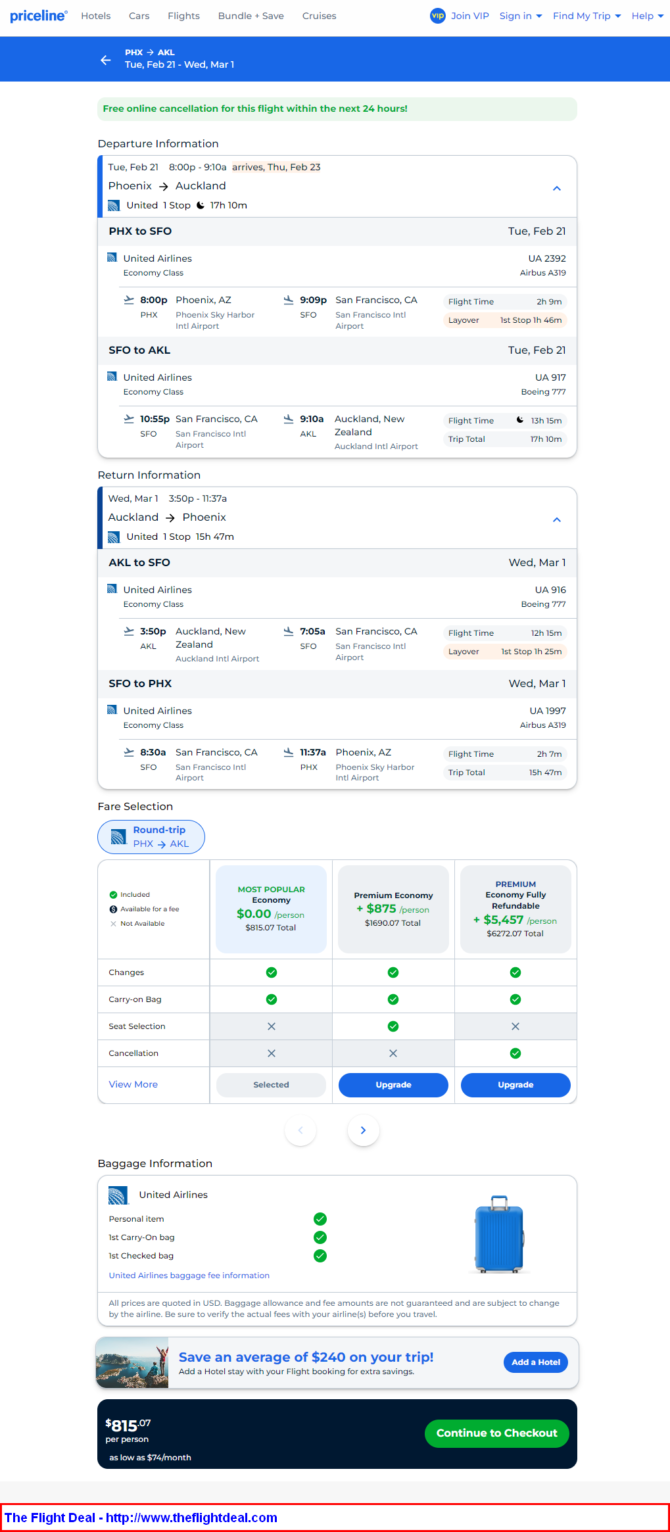
Task: Open the Cars tab
Action: point(139,16)
